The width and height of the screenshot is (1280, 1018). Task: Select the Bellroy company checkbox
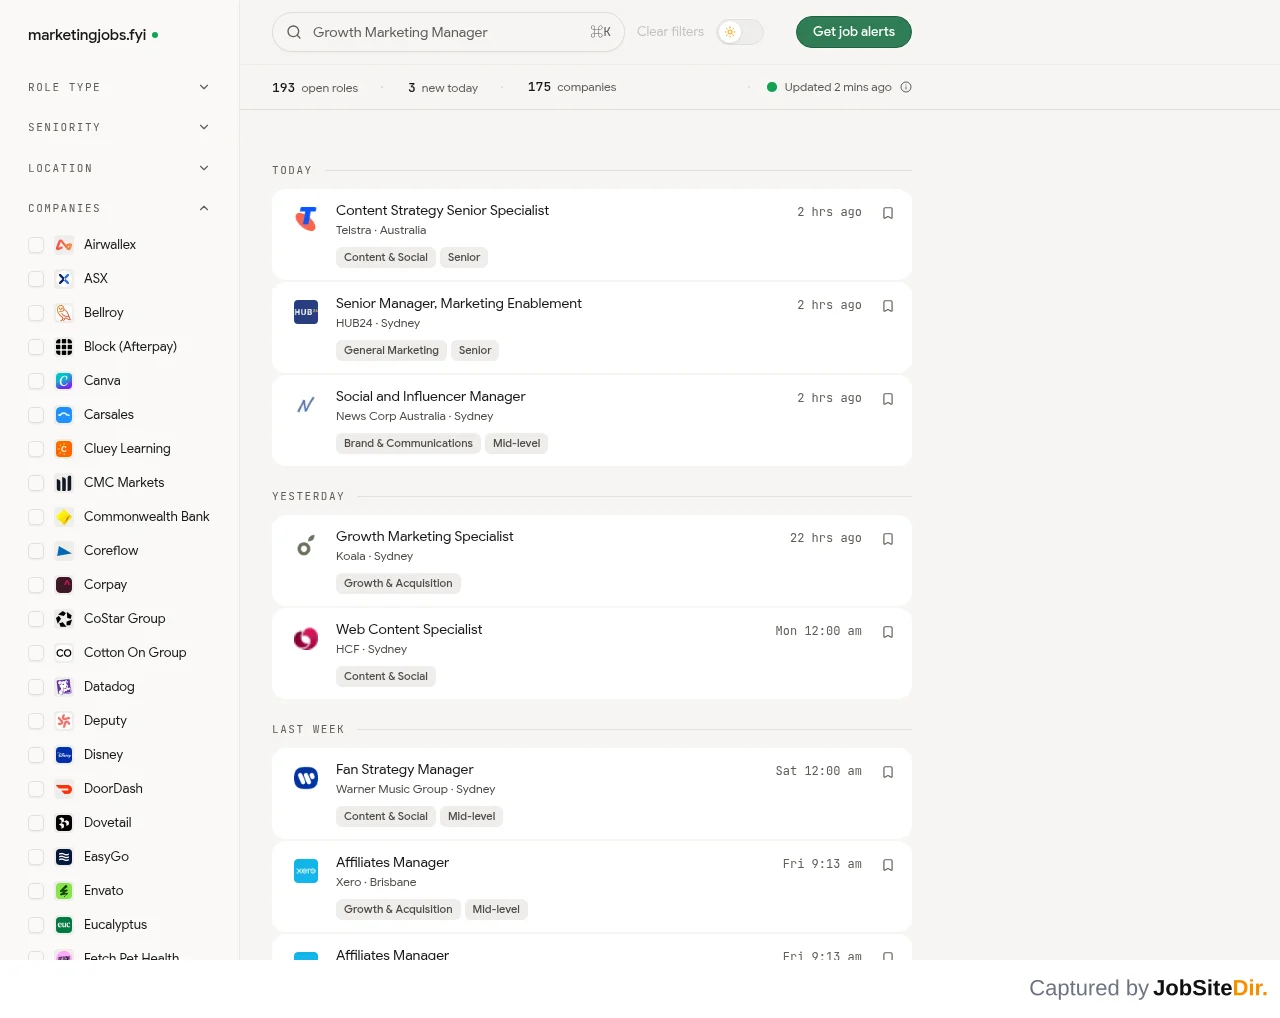click(36, 313)
